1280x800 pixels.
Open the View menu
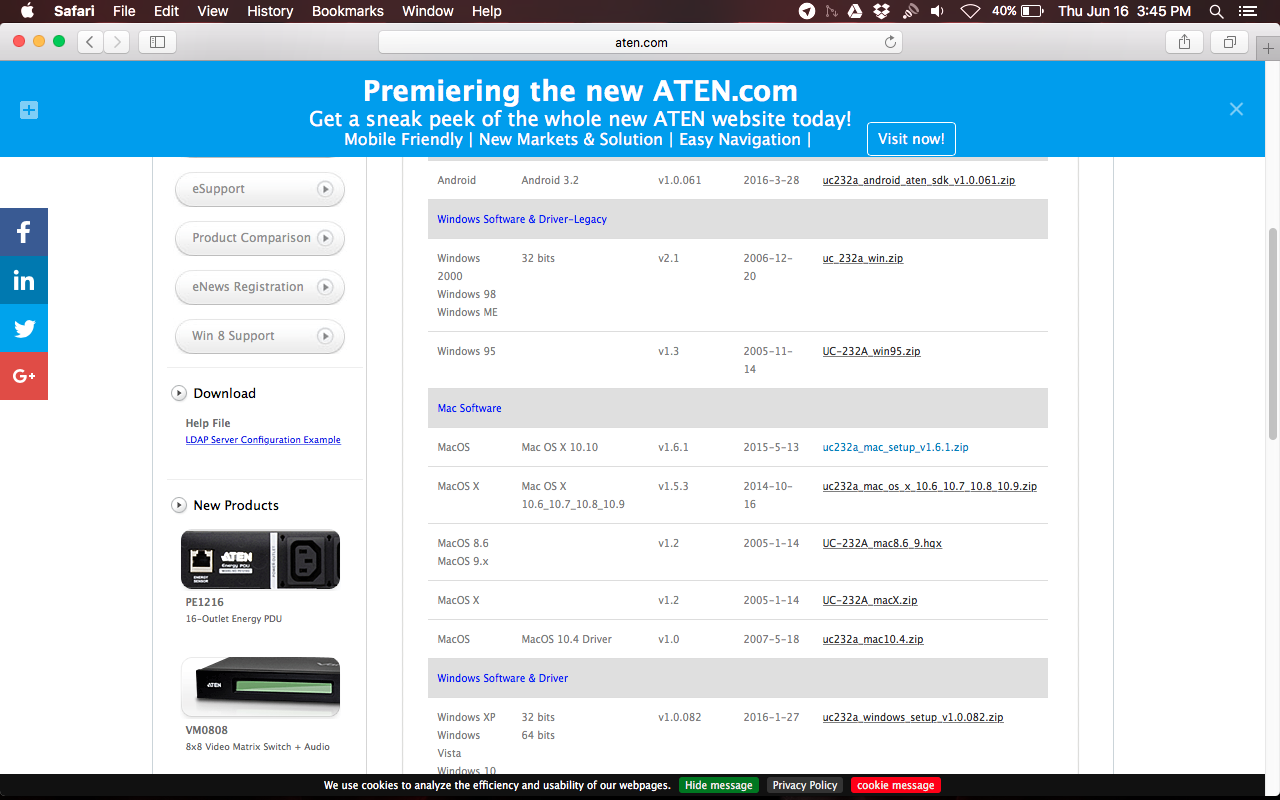coord(213,11)
